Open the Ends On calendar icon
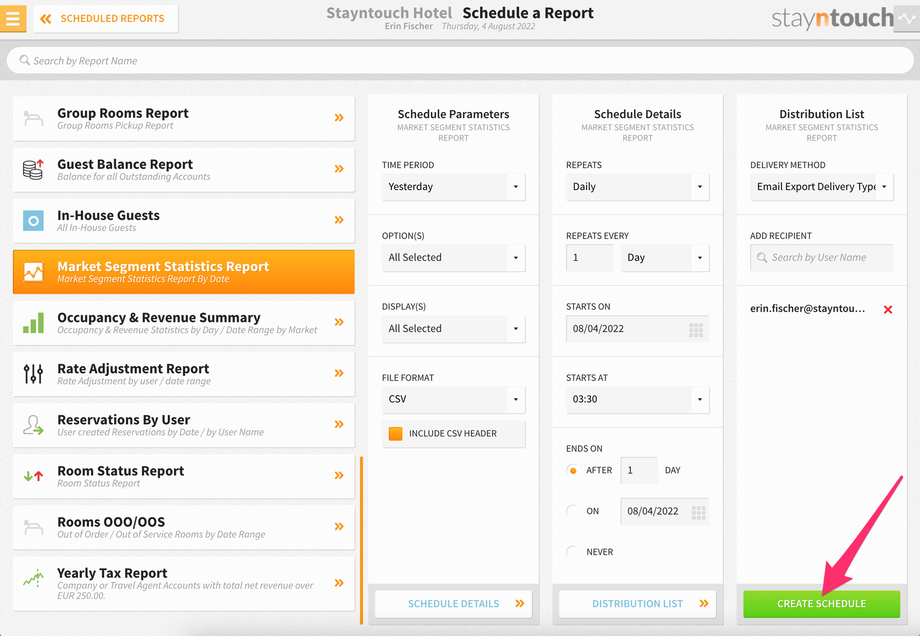This screenshot has height=636, width=920. coord(698,513)
